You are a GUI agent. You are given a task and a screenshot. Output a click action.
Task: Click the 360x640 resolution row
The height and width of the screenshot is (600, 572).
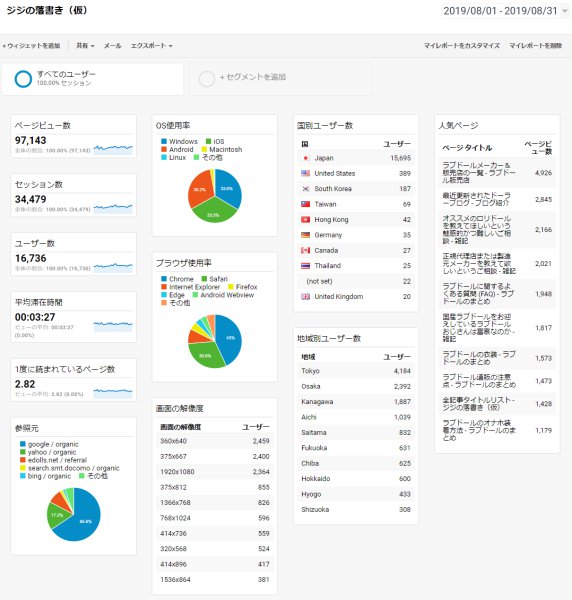coord(215,441)
